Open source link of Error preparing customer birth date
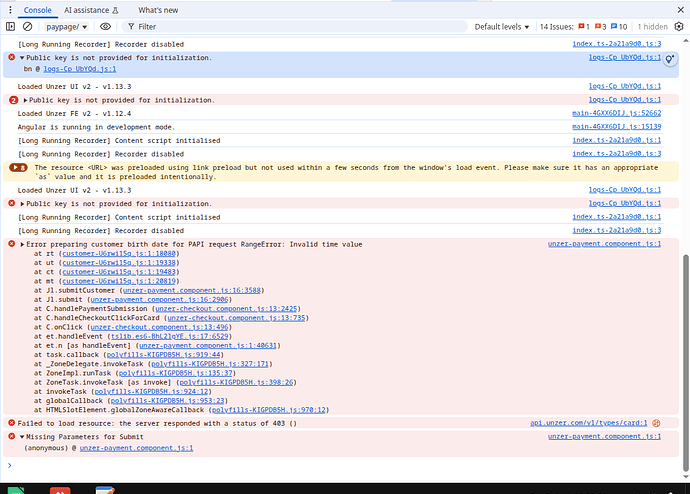Image resolution: width=690 pixels, height=494 pixels. (604, 244)
